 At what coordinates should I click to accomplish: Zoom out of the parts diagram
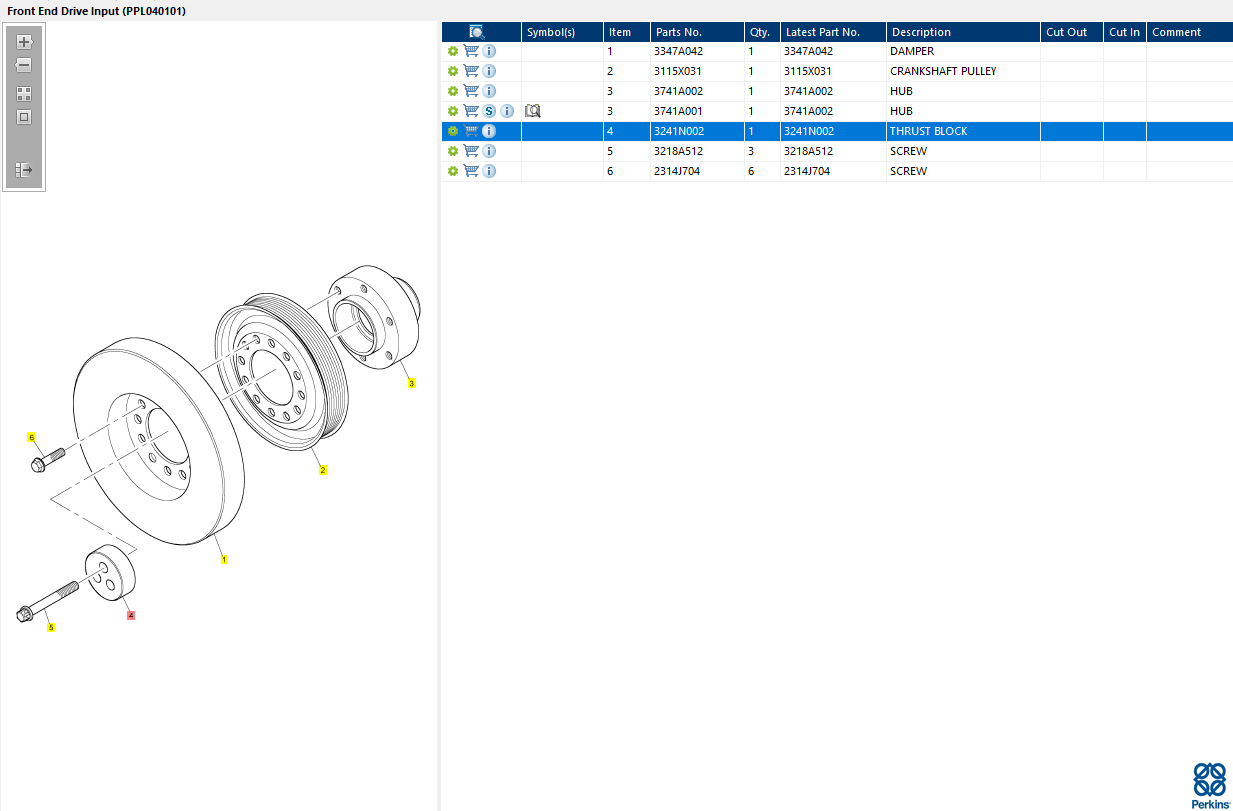(24, 65)
